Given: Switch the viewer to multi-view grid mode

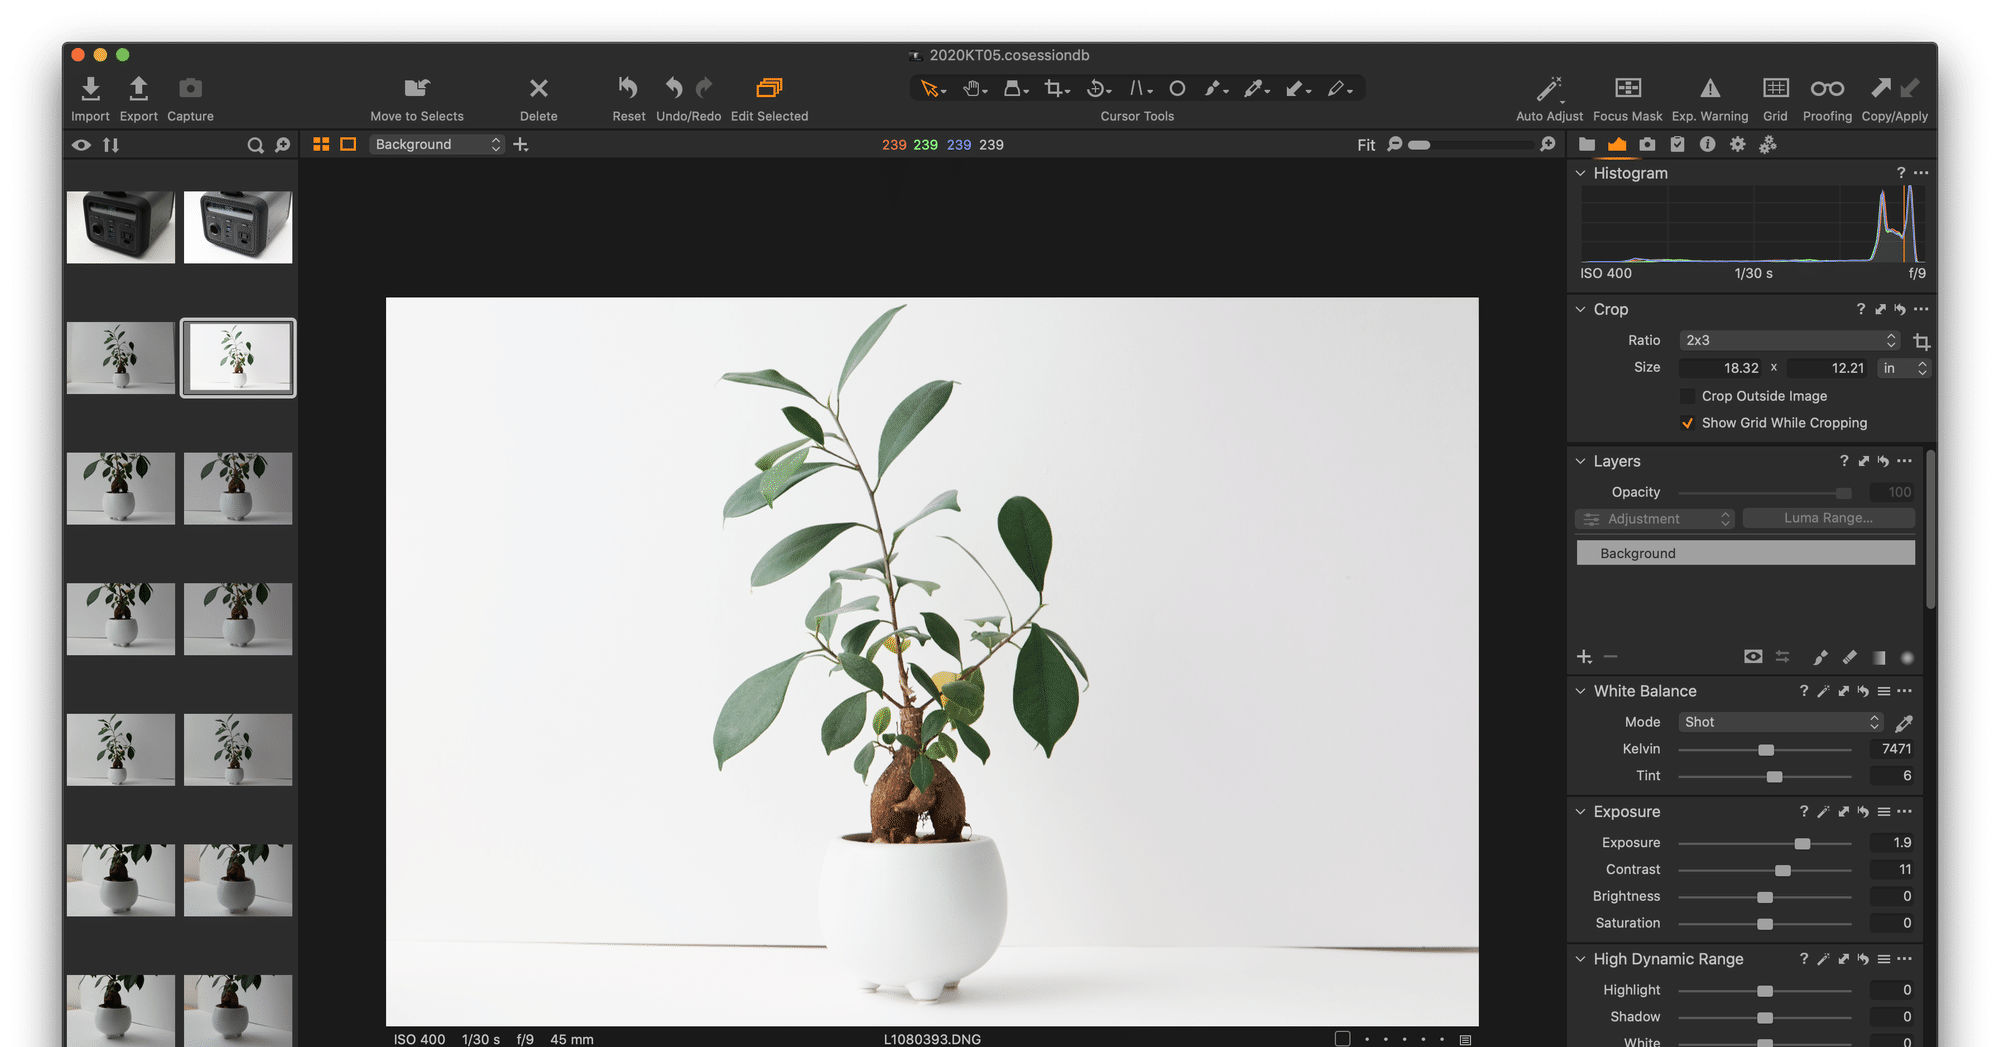Looking at the screenshot, I should pyautogui.click(x=321, y=145).
